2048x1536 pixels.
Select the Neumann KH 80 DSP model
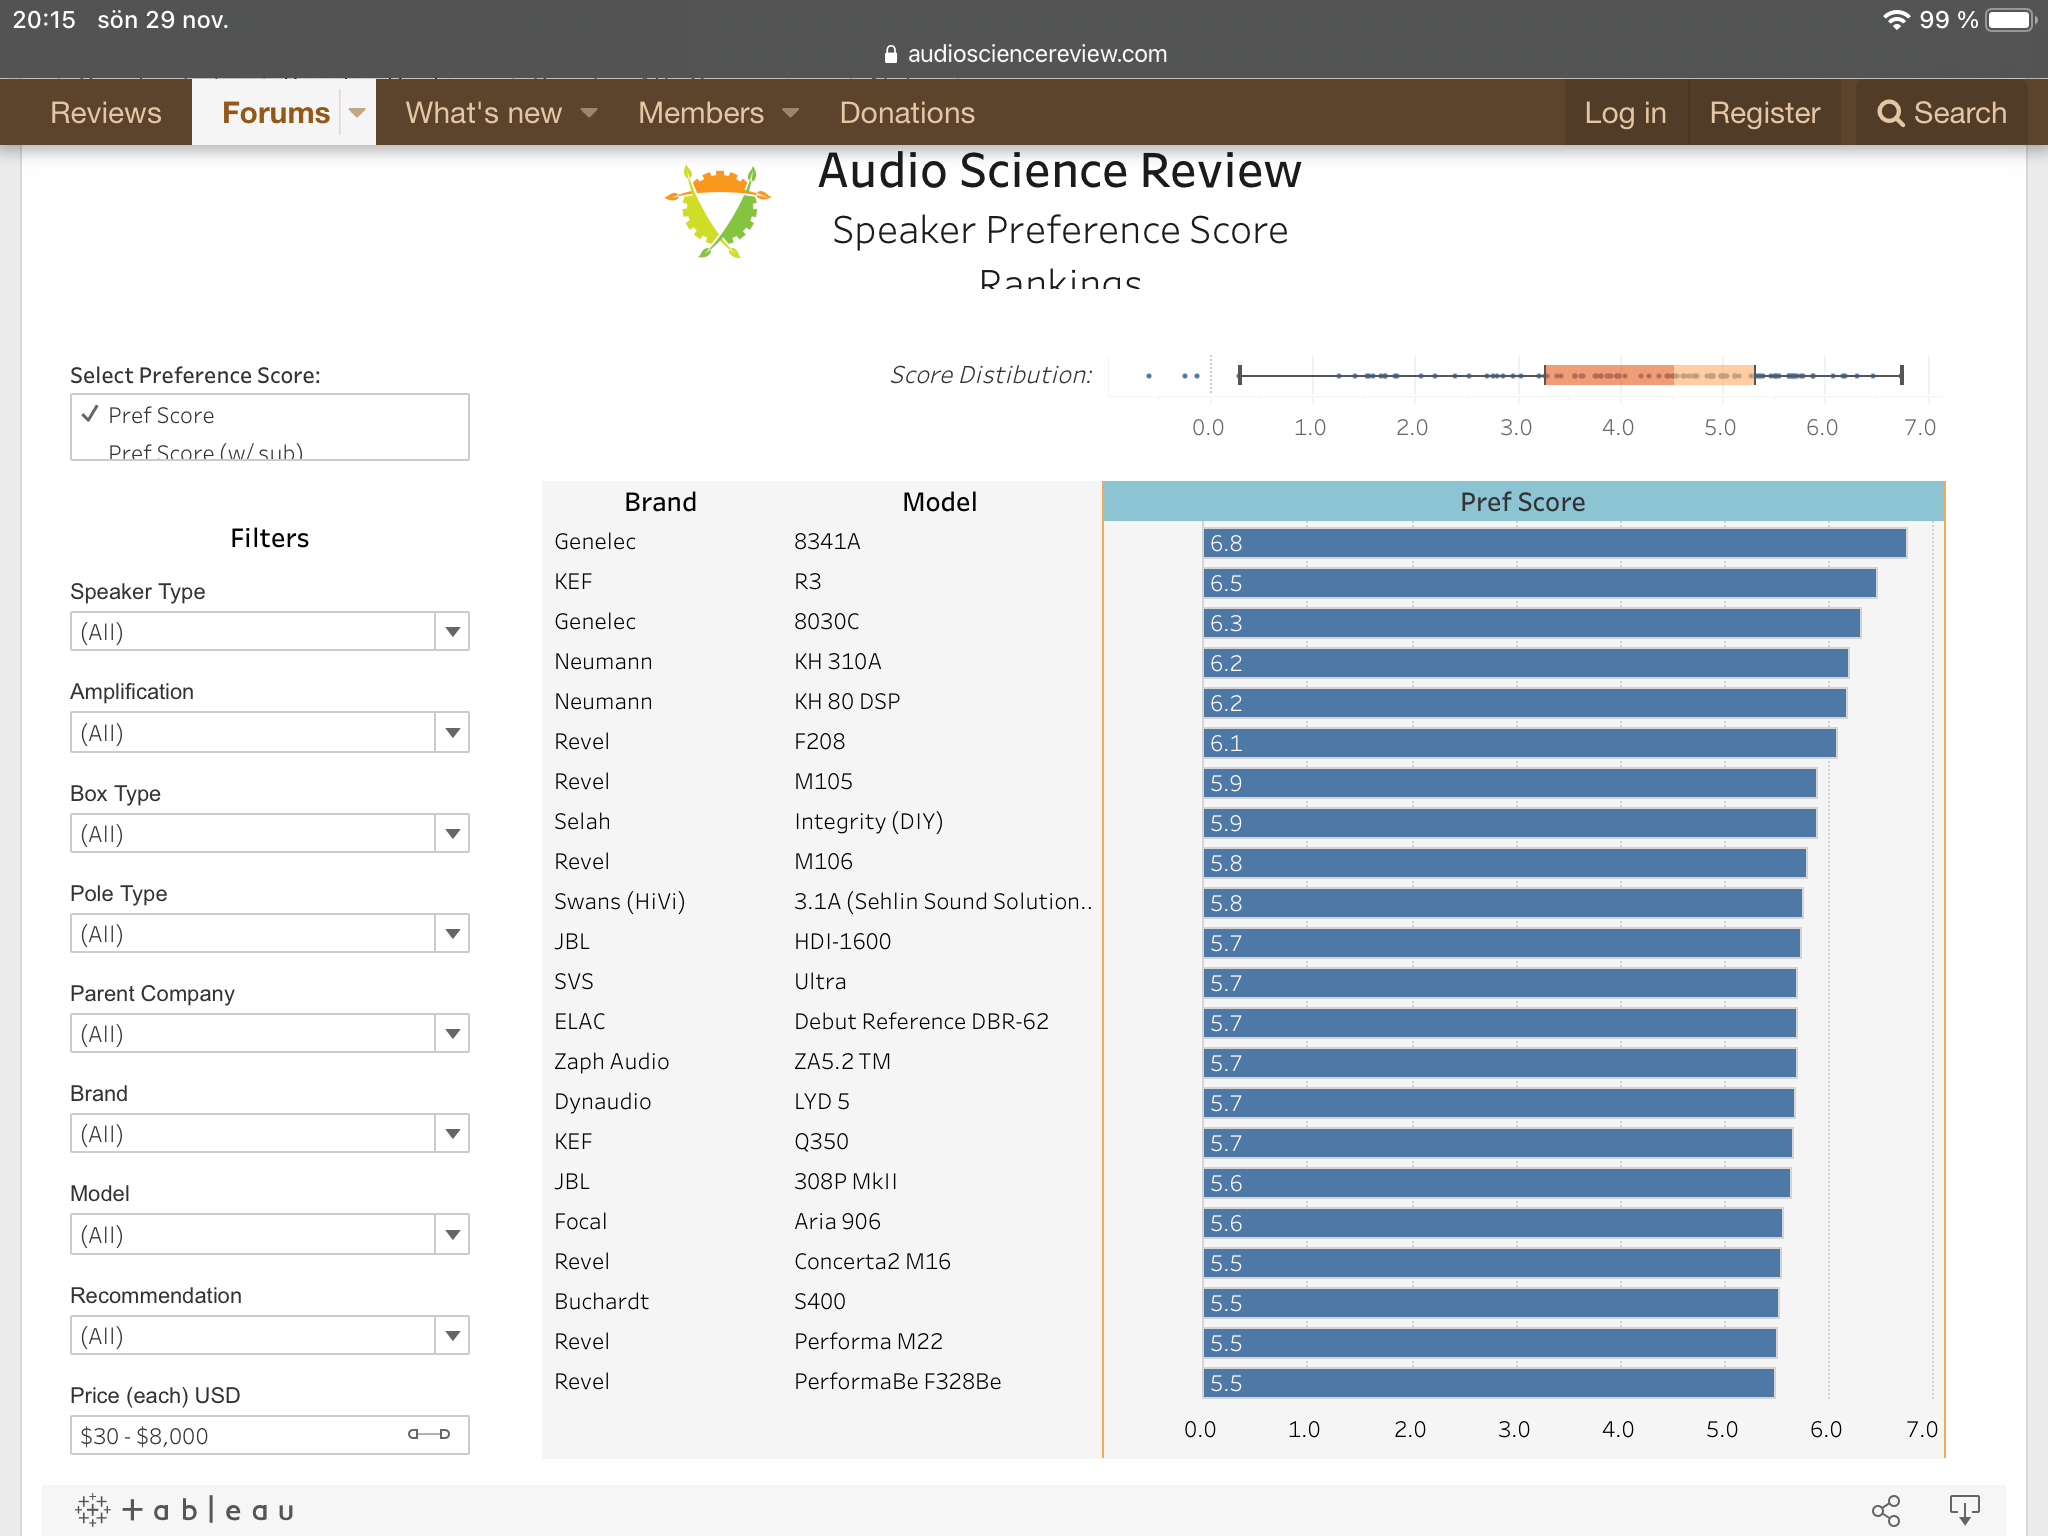pos(847,702)
